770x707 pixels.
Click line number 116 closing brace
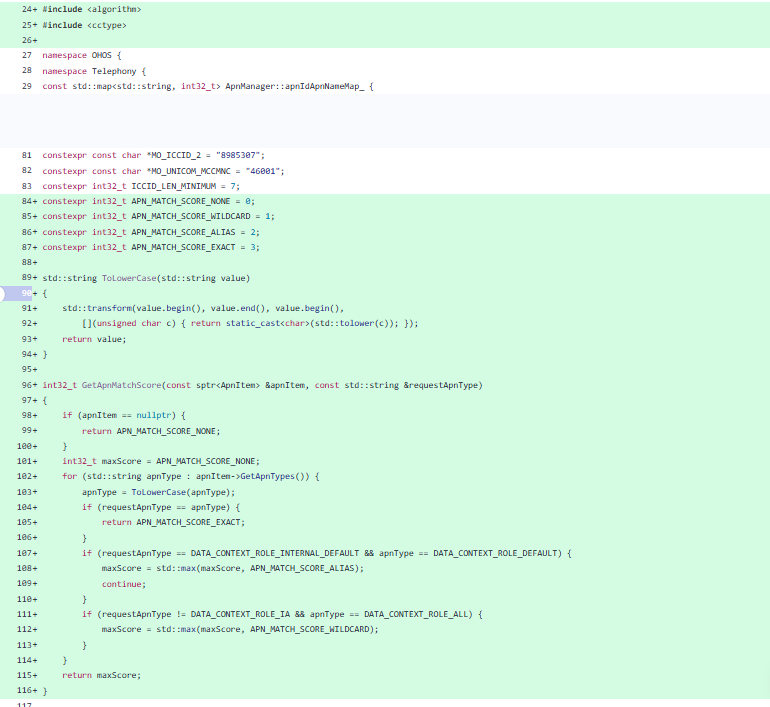24,691
